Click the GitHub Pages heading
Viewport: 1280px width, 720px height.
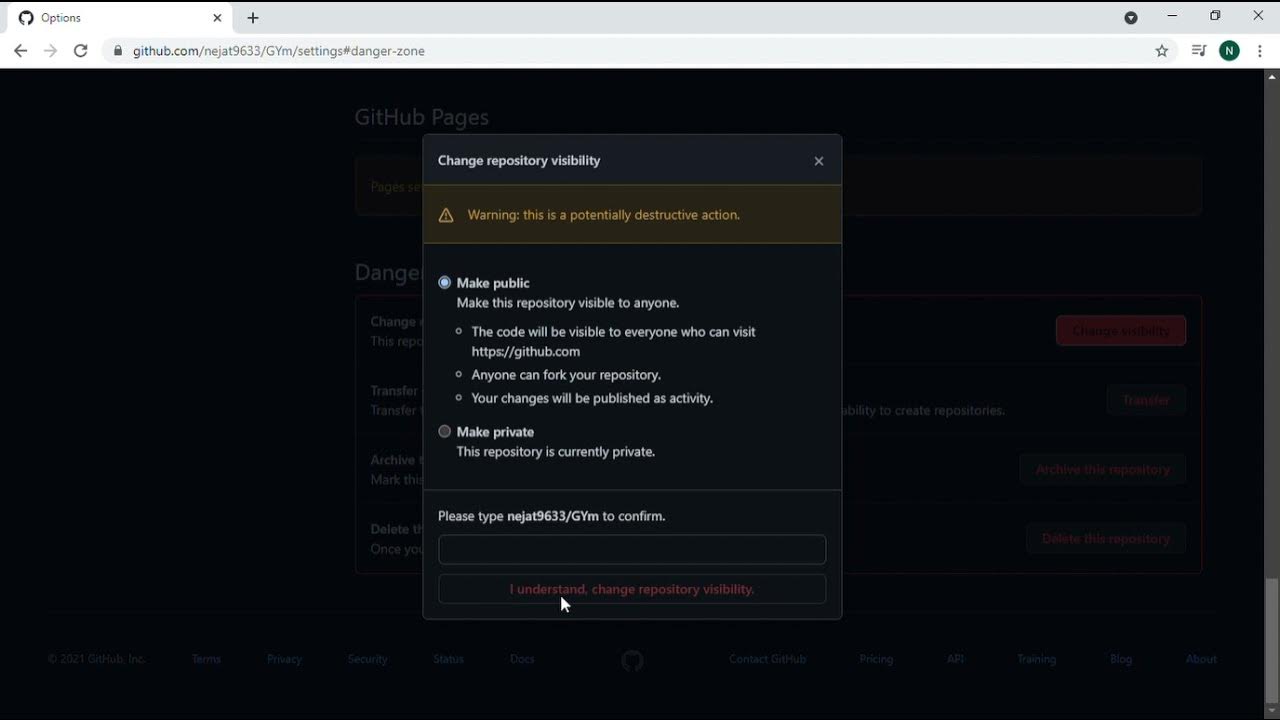tap(421, 117)
